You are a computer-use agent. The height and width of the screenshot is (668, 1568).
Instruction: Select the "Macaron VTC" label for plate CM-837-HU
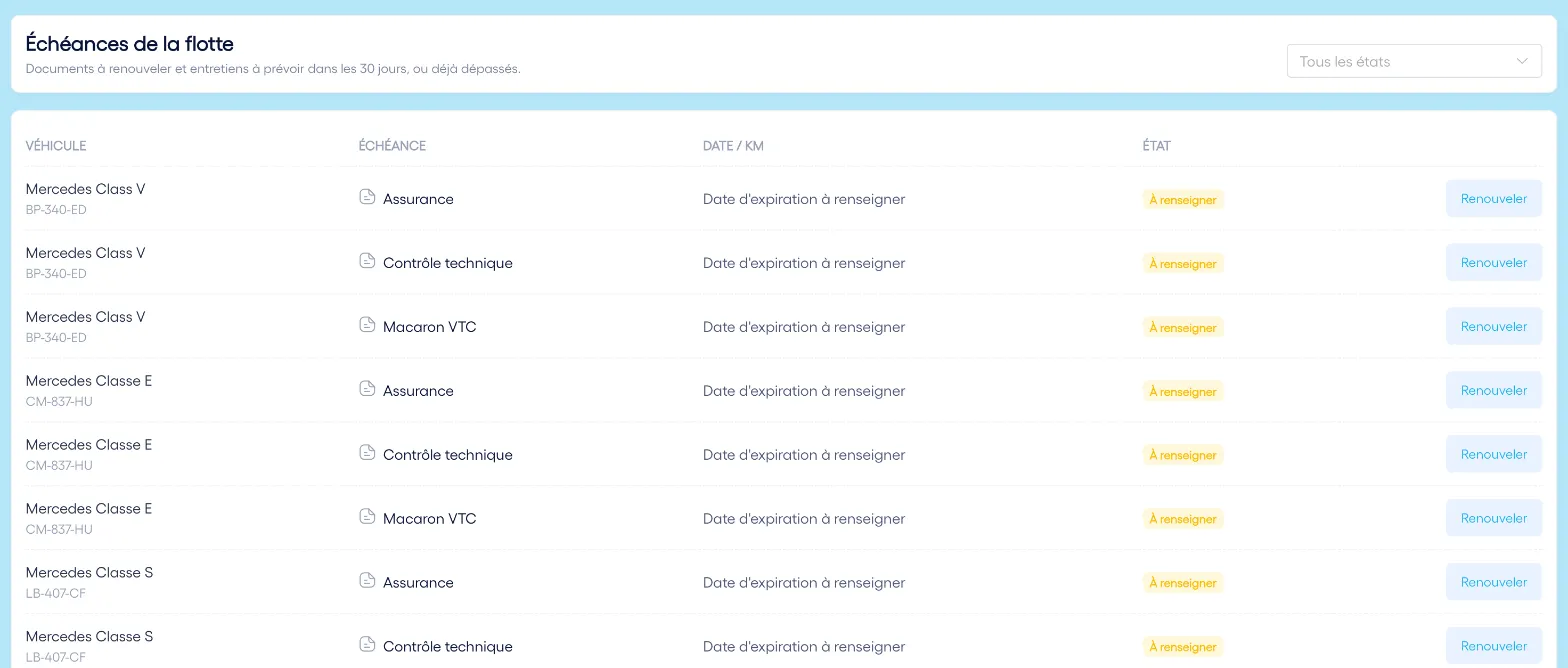430,519
